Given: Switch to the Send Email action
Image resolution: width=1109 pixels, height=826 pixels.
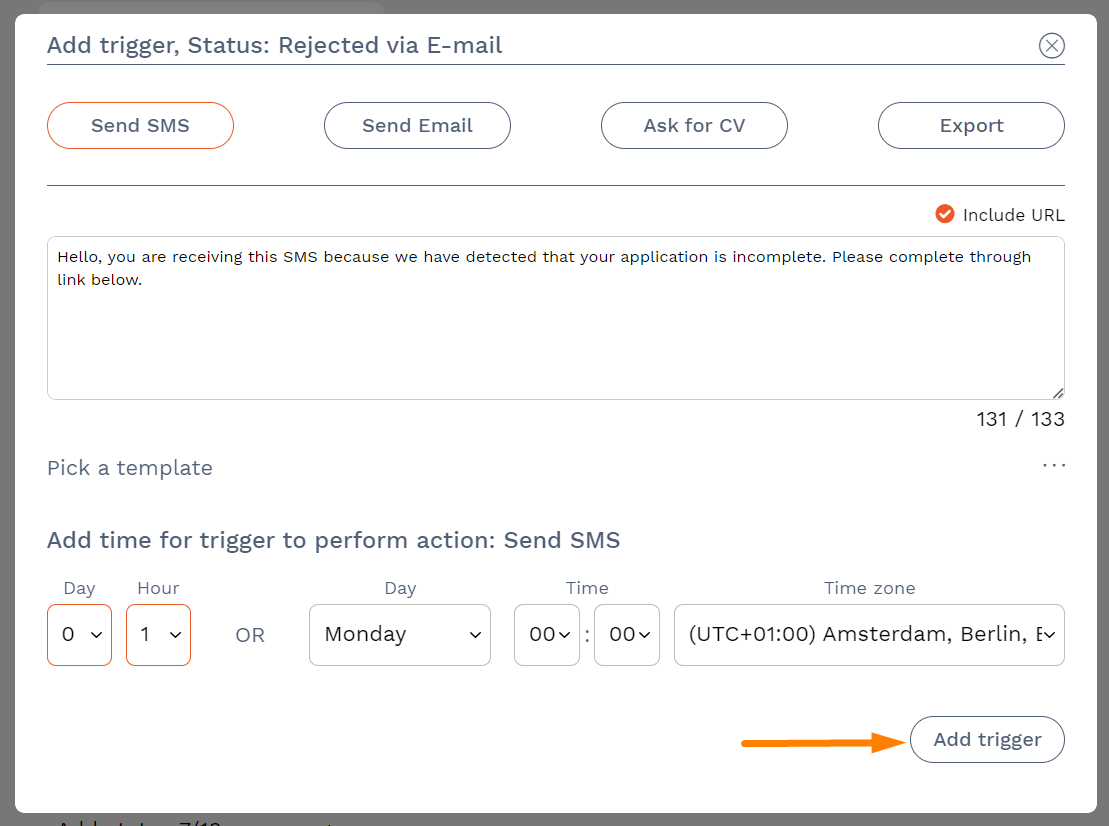Looking at the screenshot, I should coord(417,126).
